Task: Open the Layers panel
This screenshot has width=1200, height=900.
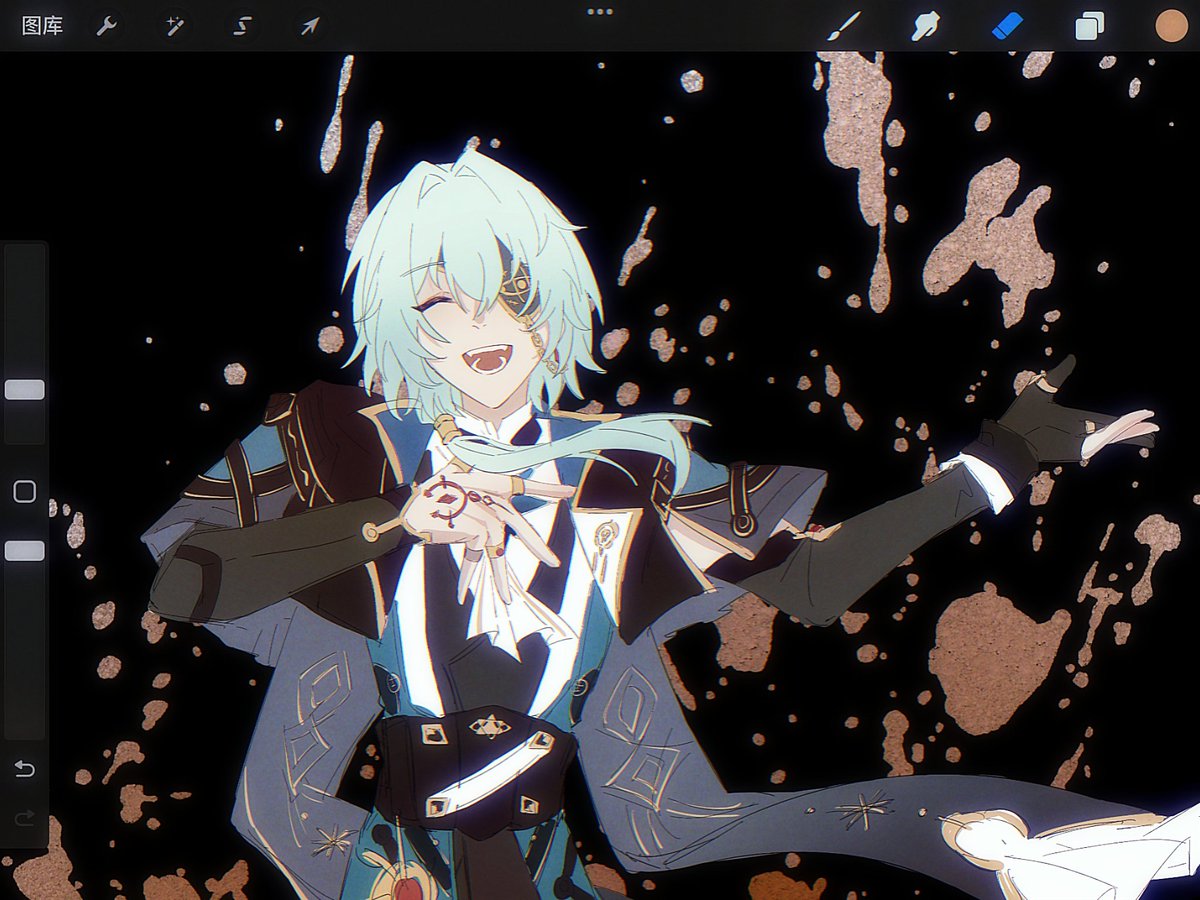Action: (x=1089, y=26)
